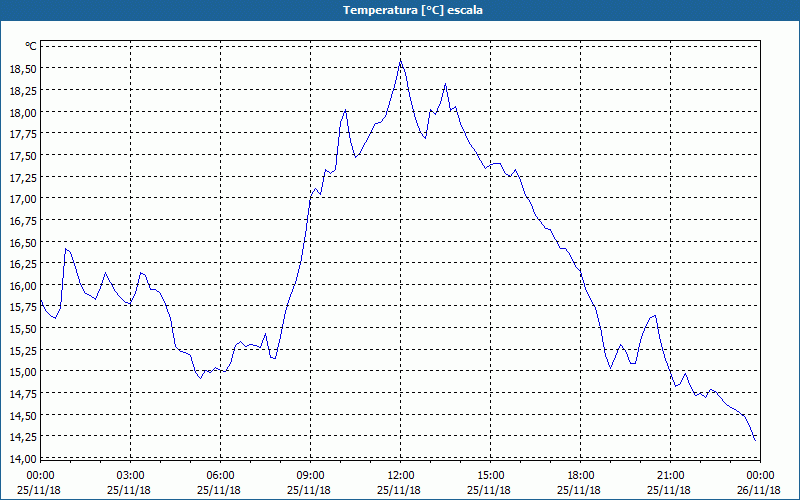Image resolution: width=800 pixels, height=500 pixels.
Task: Click the 14,50 axis value
Action: [x=23, y=415]
